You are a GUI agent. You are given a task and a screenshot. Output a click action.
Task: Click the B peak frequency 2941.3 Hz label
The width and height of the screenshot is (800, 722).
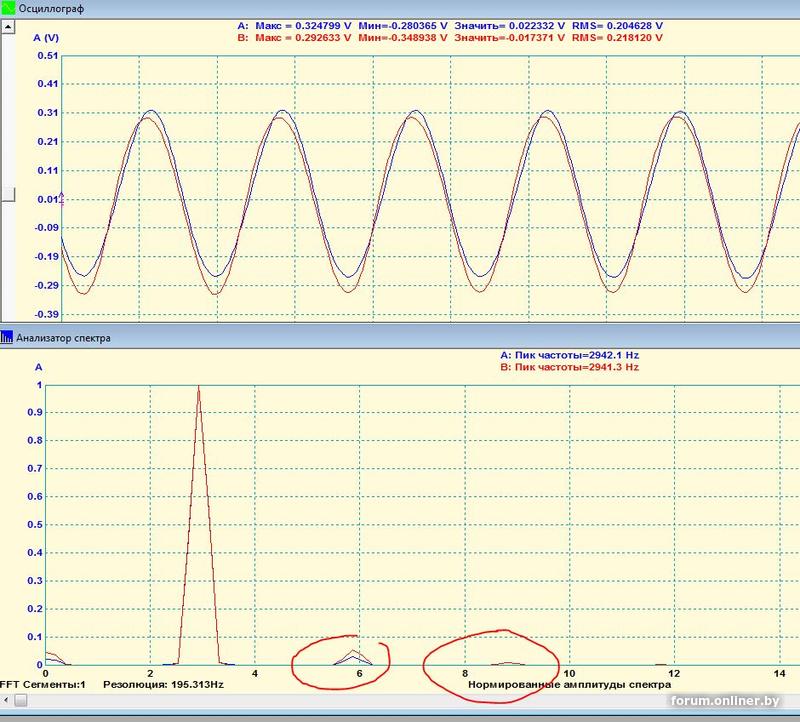[570, 367]
